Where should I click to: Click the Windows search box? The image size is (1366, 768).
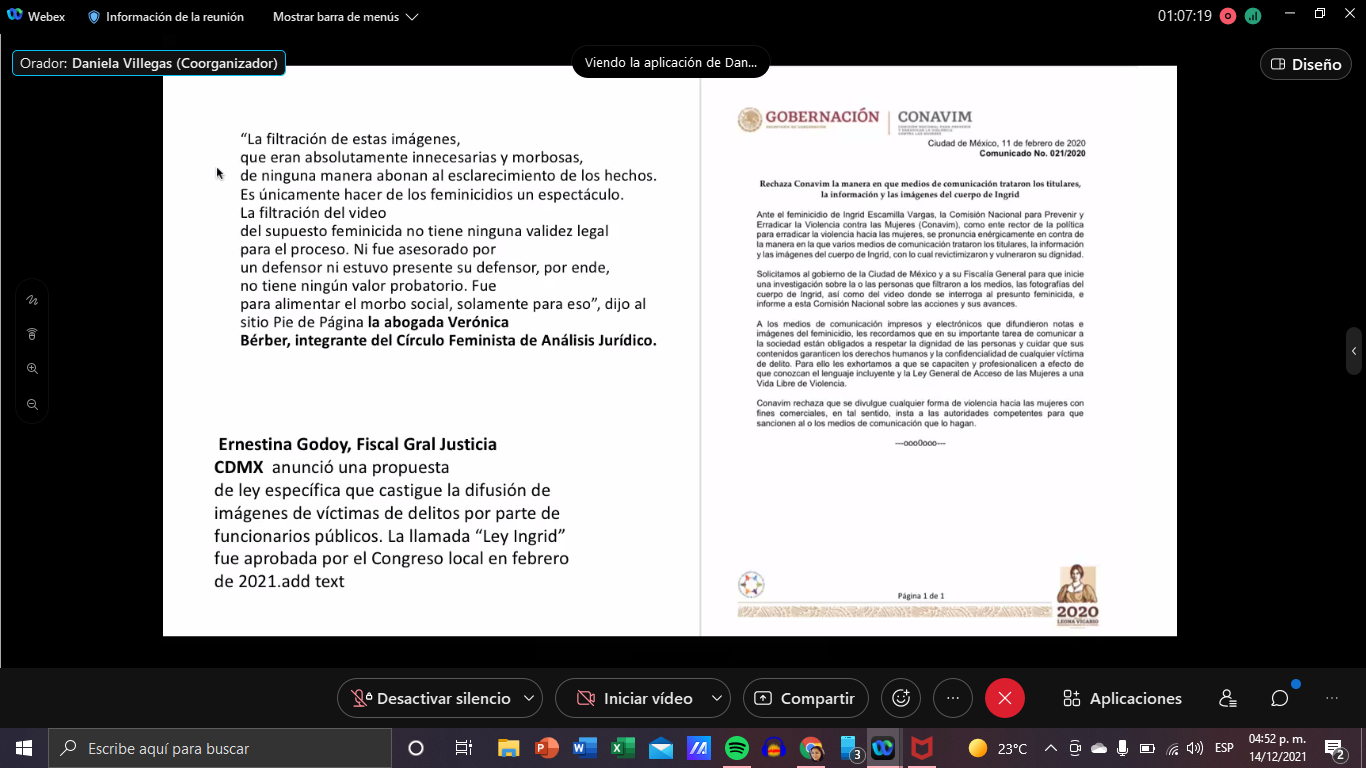pos(220,748)
